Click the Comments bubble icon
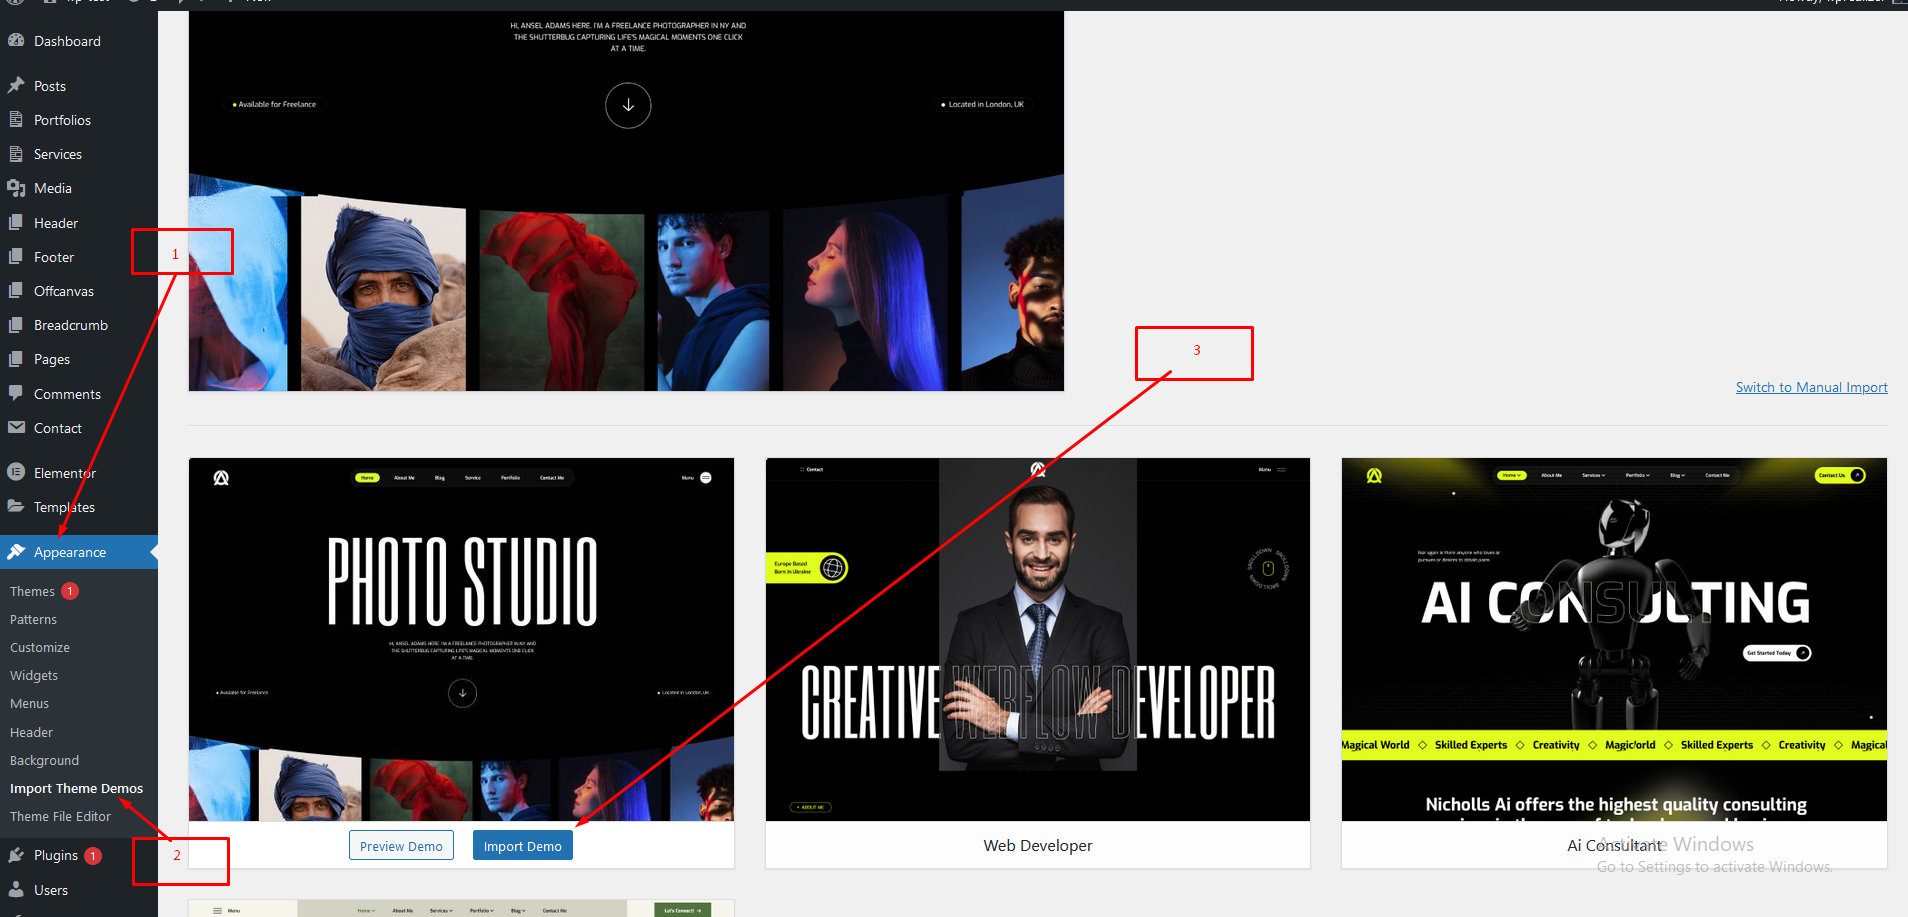This screenshot has height=917, width=1908. point(16,393)
